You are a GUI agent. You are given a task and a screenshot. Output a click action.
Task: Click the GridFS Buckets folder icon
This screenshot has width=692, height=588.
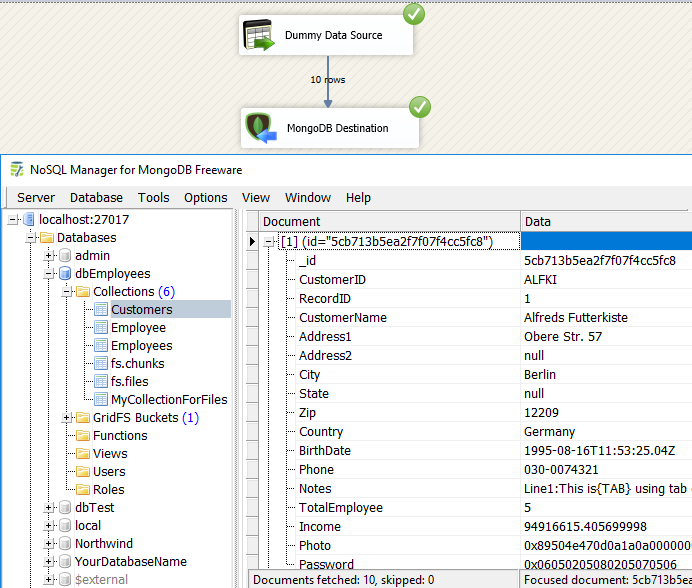pos(83,418)
